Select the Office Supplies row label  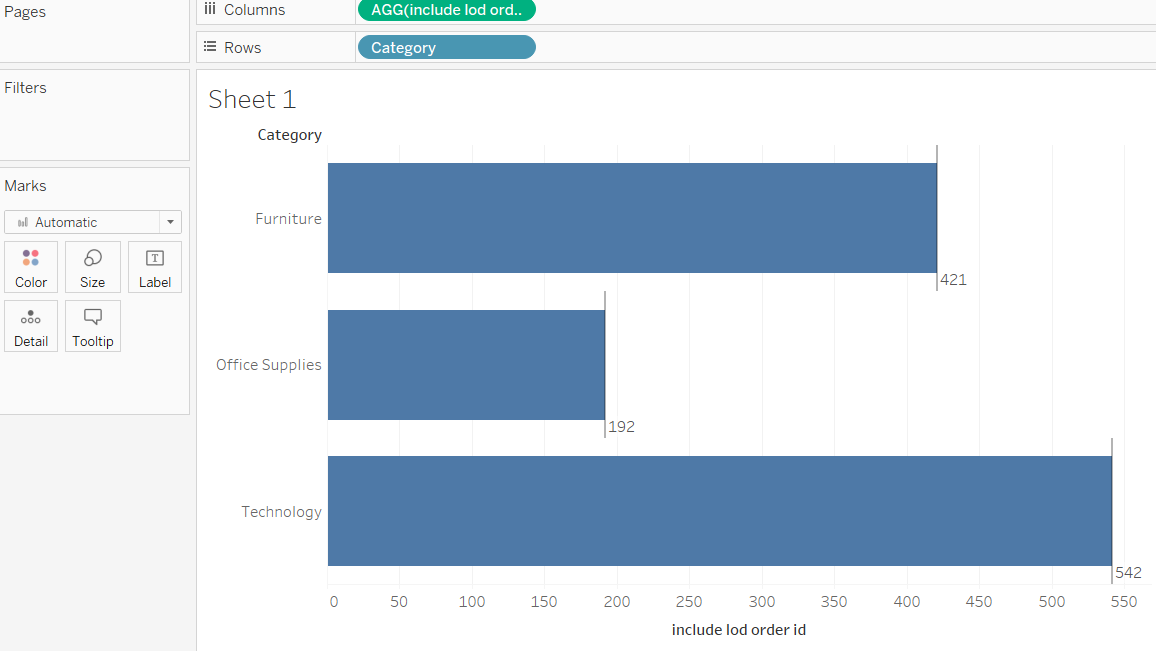(x=268, y=365)
